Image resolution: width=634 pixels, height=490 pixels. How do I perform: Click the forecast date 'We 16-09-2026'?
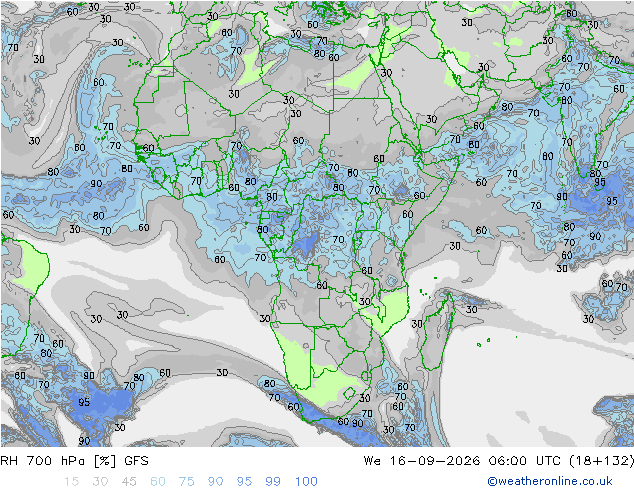(x=422, y=460)
